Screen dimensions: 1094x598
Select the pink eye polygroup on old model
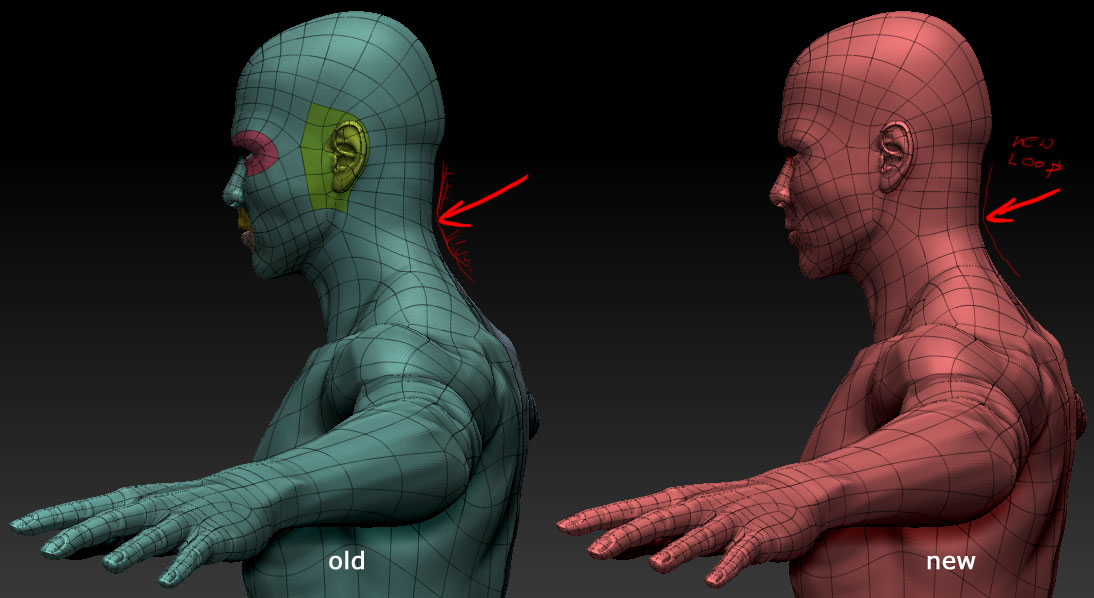pyautogui.click(x=256, y=153)
